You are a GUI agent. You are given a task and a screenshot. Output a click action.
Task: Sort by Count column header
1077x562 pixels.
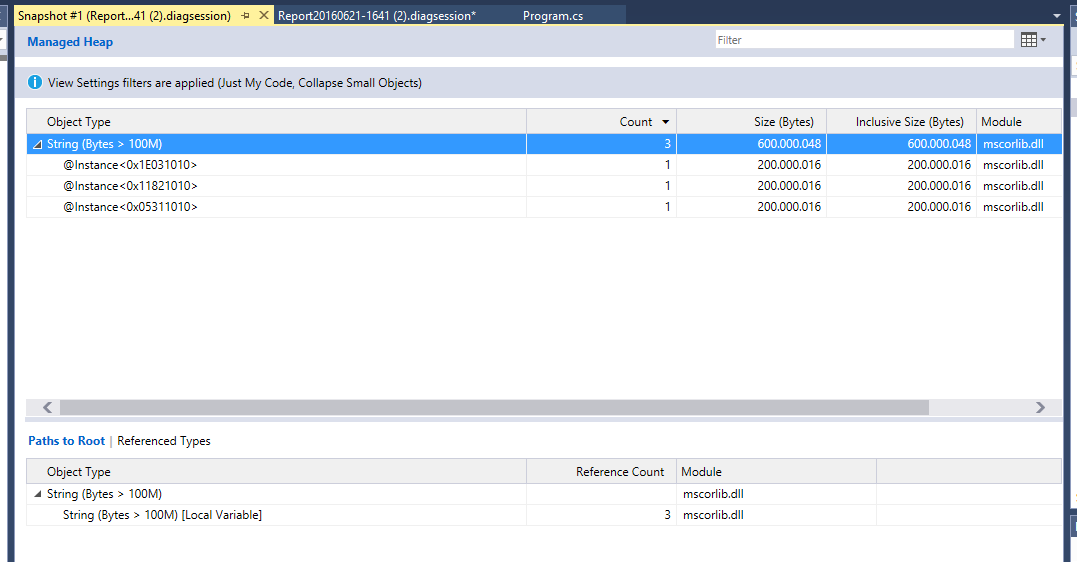602,122
